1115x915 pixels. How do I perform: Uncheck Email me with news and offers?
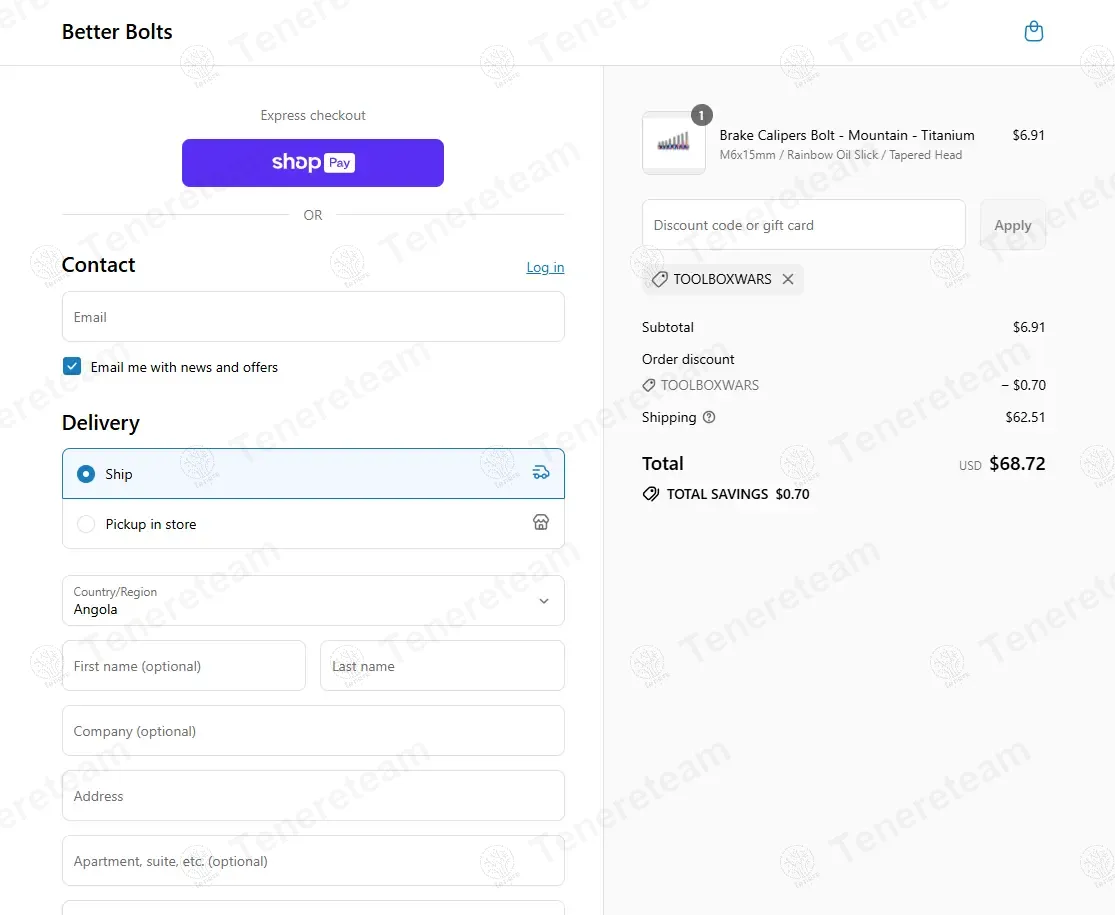click(x=72, y=367)
